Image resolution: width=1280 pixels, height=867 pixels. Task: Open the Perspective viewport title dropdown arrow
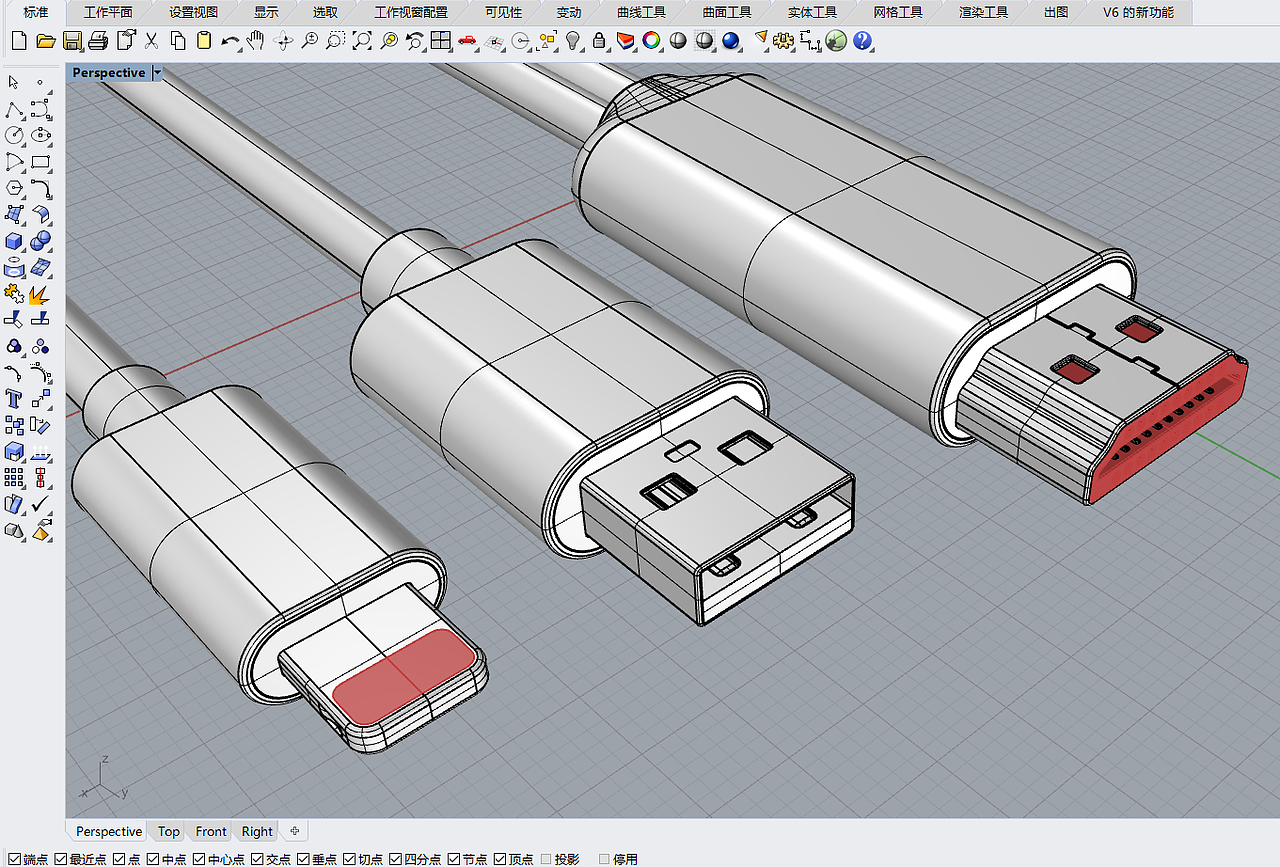click(157, 73)
